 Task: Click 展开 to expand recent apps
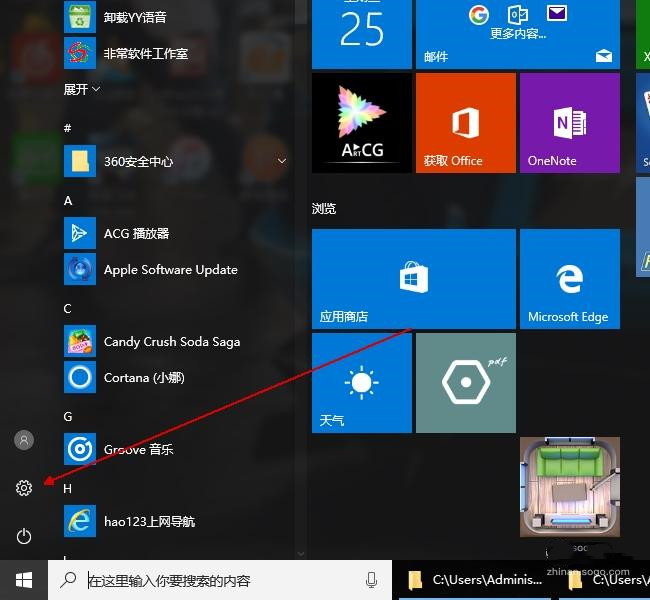pyautogui.click(x=82, y=89)
